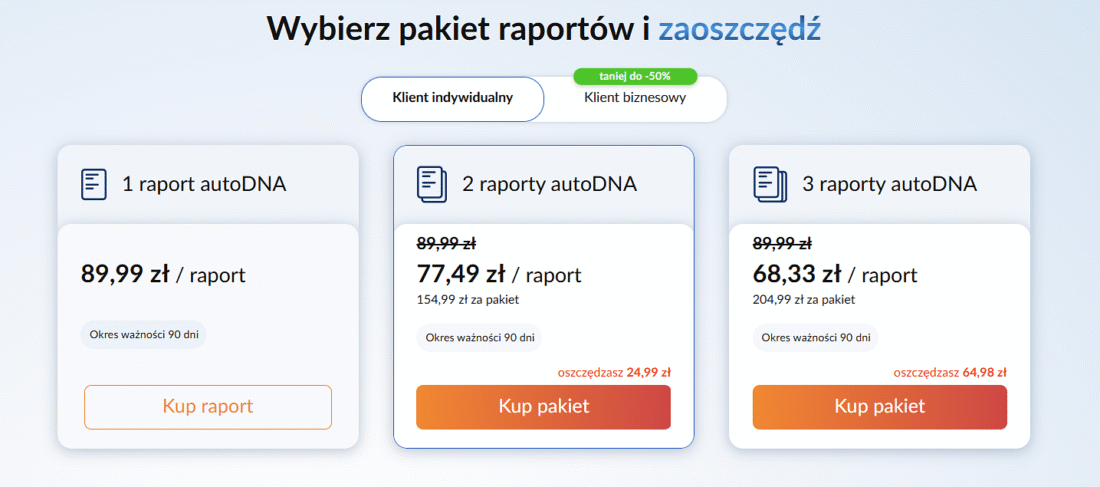Screen dimensions: 1100x487
Task: Click the '204,99 zł za pakiet' text
Action: tap(803, 299)
